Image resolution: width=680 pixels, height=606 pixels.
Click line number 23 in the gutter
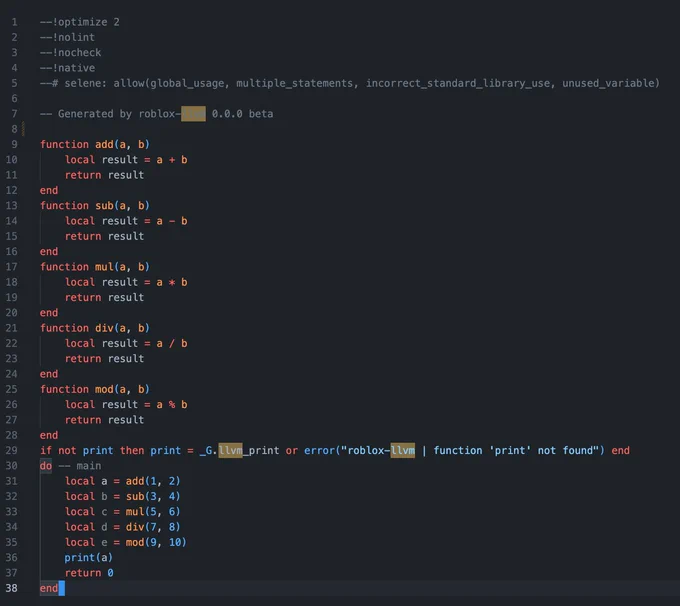coord(12,359)
